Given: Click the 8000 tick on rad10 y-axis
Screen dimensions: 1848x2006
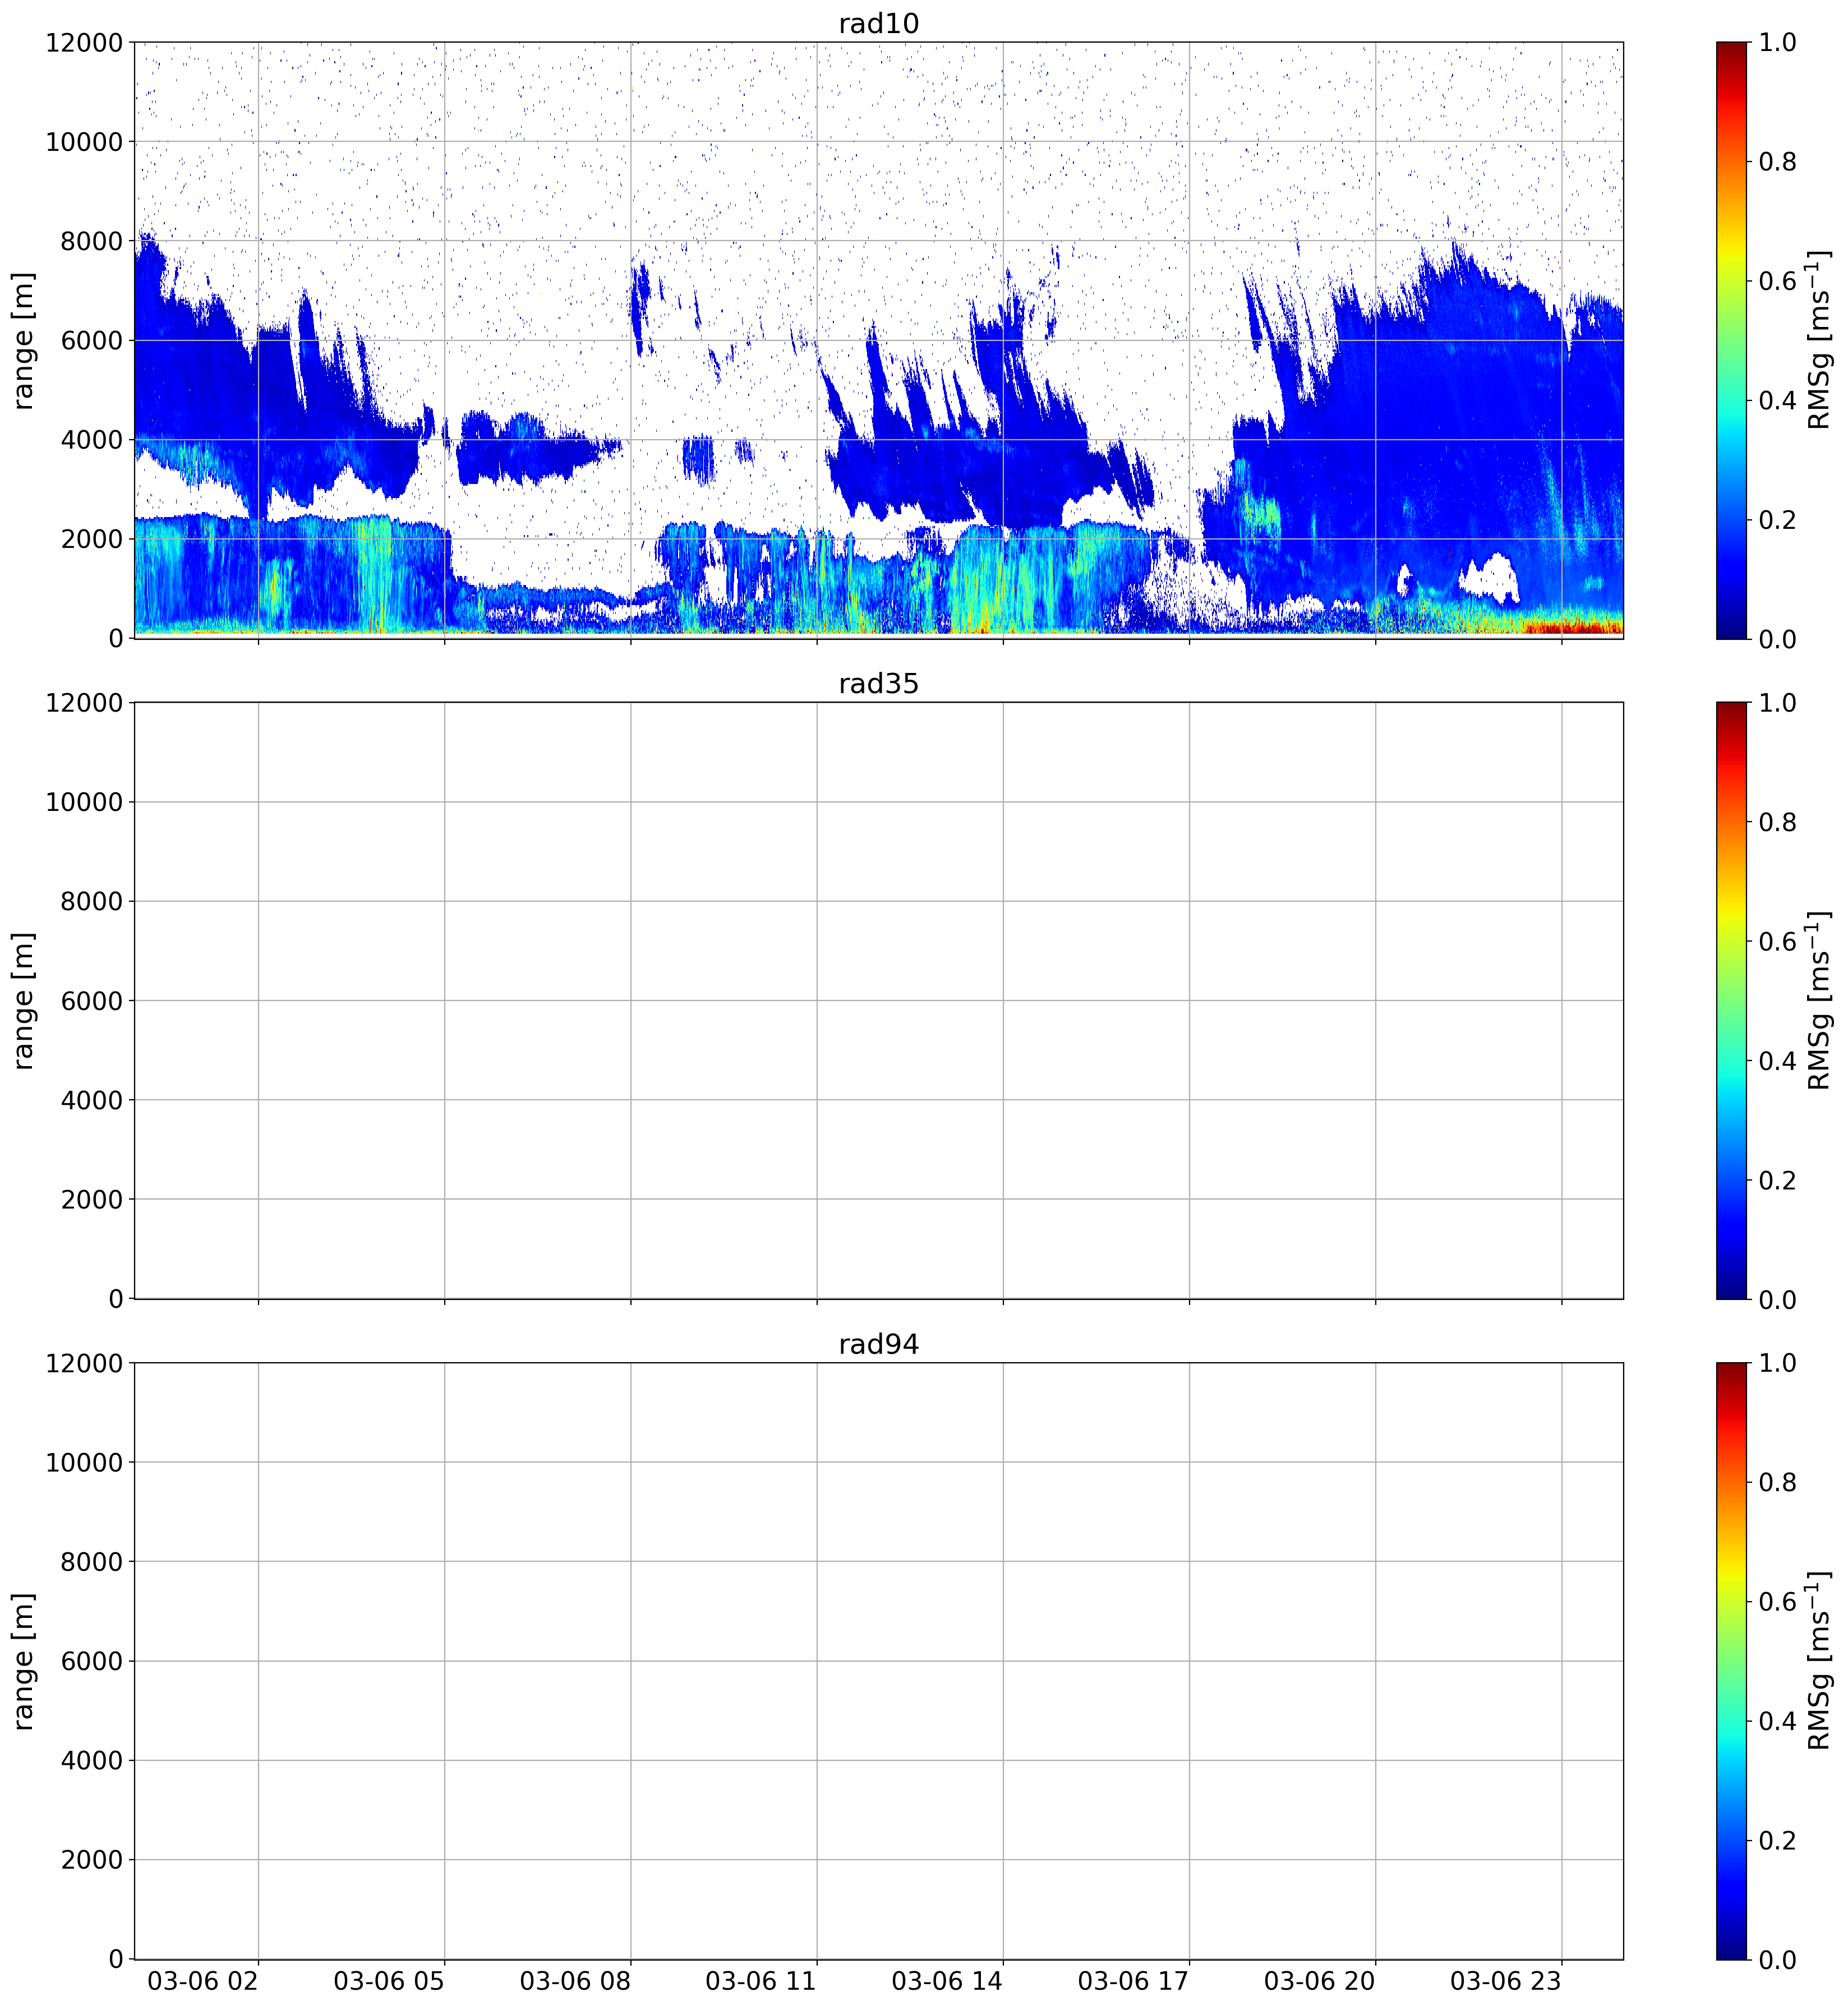Looking at the screenshot, I should pyautogui.click(x=91, y=241).
